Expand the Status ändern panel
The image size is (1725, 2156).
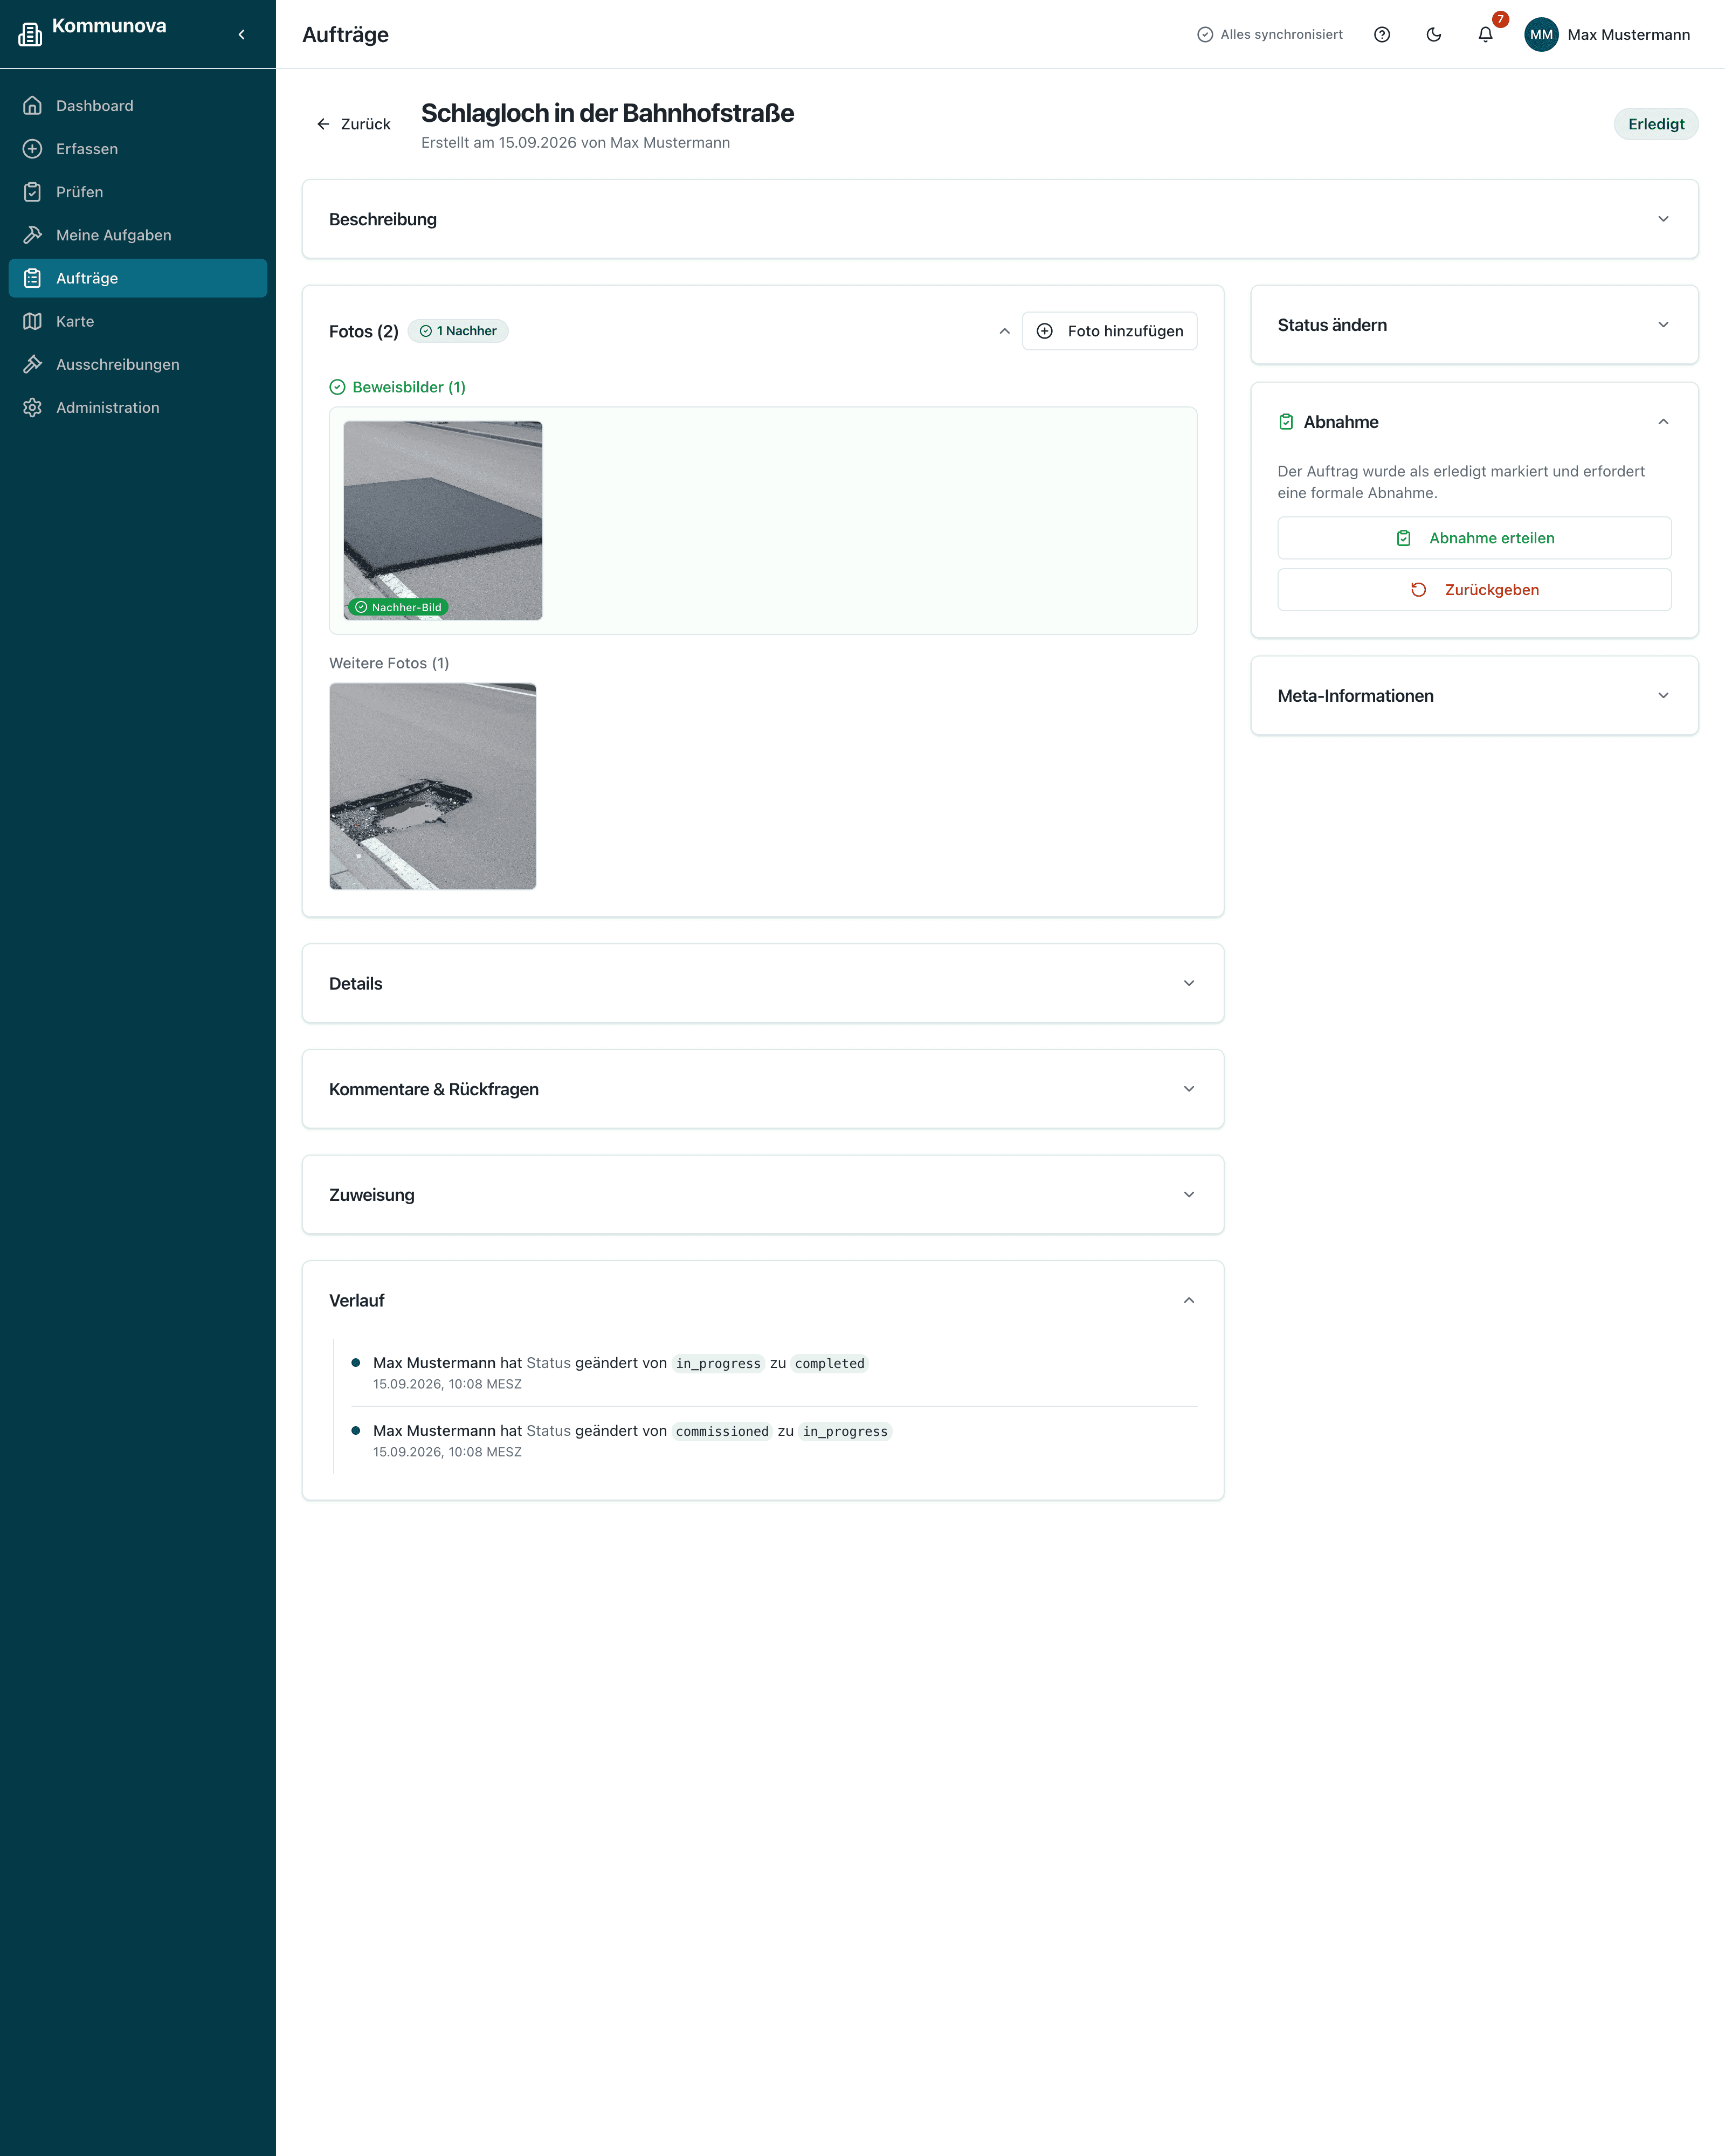pyautogui.click(x=1474, y=325)
